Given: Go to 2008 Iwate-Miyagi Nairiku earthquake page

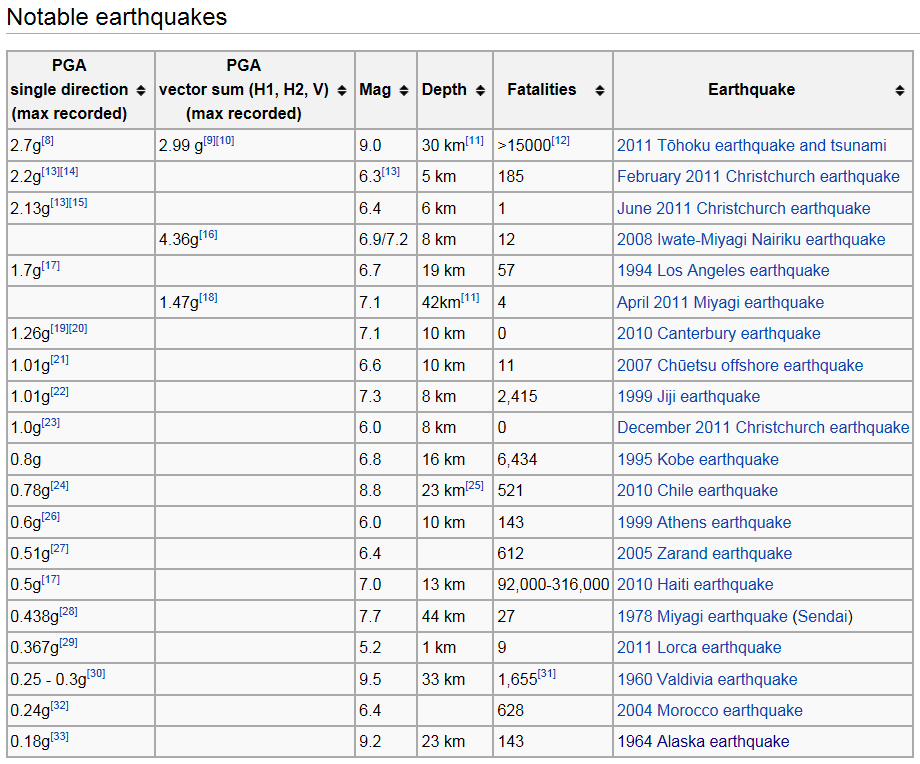Looking at the screenshot, I should [750, 240].
